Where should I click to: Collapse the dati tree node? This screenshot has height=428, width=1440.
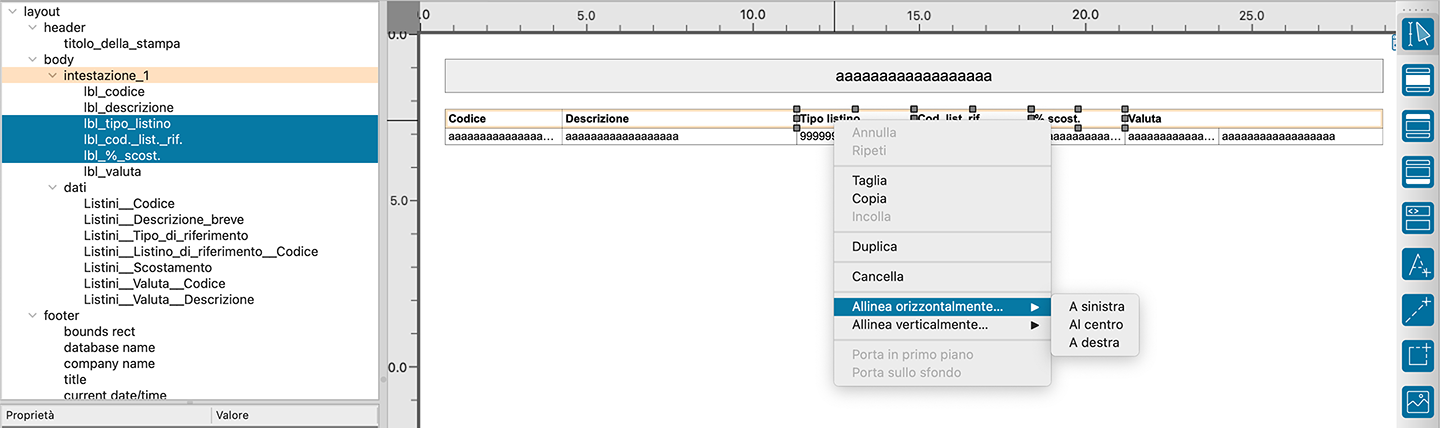click(x=53, y=188)
